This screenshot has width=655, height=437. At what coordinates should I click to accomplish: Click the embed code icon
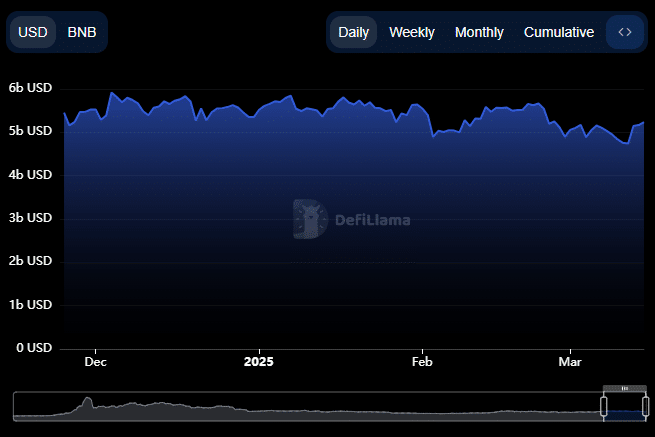pos(625,32)
